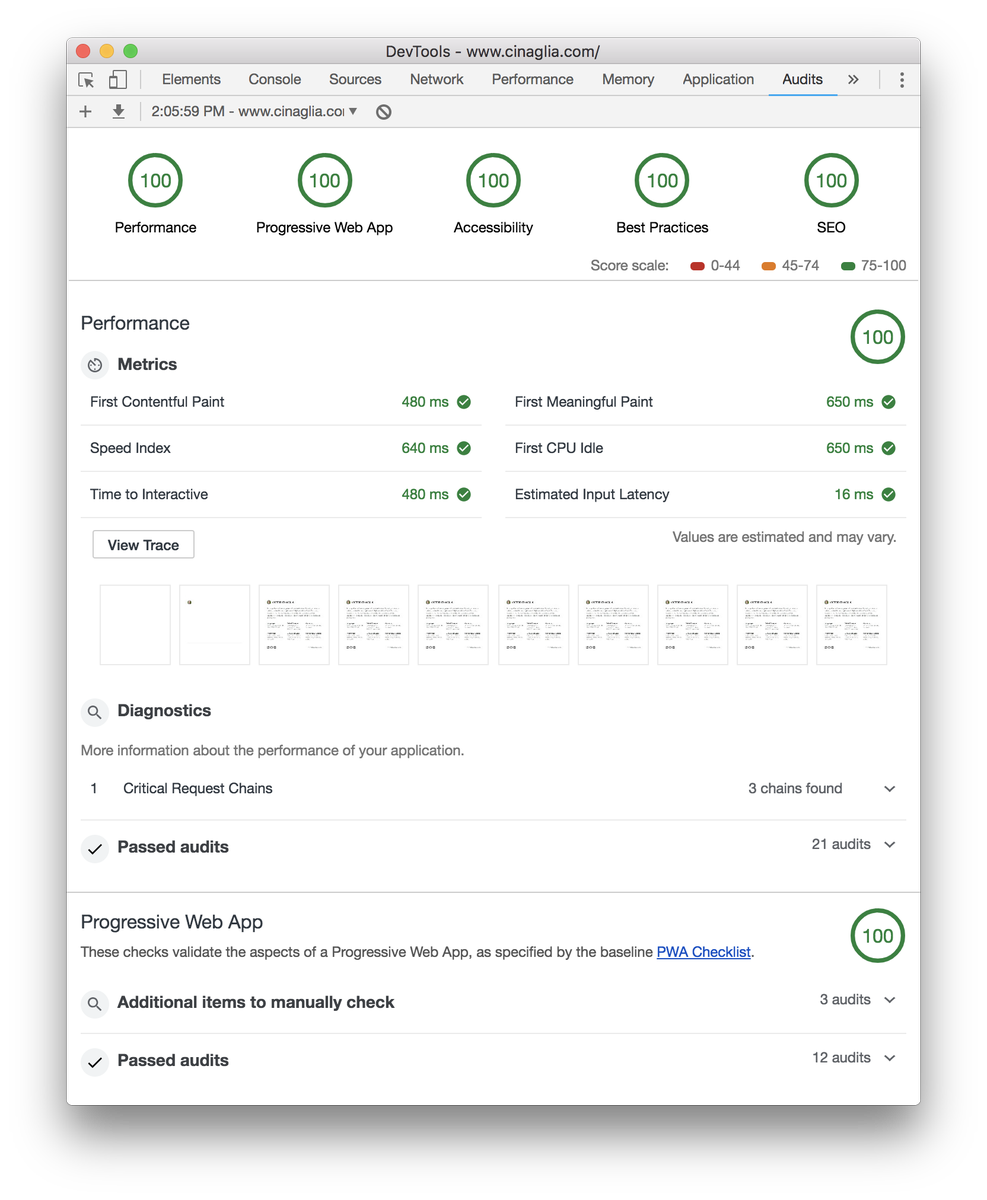The image size is (987, 1200).
Task: Click the green check beside First Contentful Paint
Action: click(464, 402)
